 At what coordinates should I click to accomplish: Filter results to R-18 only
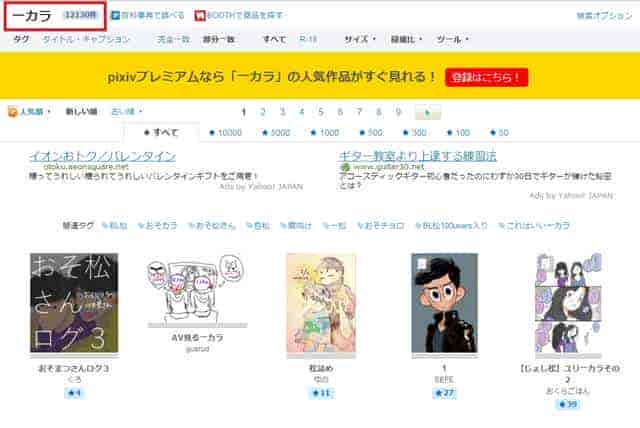coord(308,40)
